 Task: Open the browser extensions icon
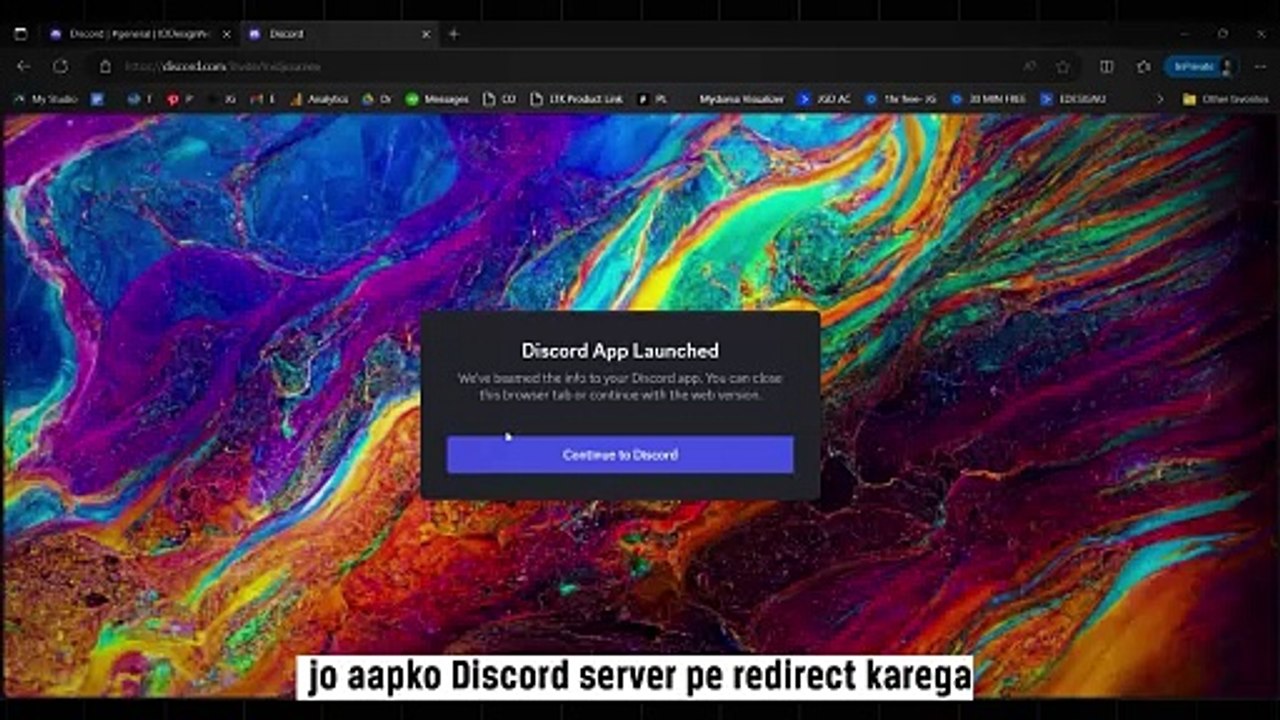[x=1144, y=67]
